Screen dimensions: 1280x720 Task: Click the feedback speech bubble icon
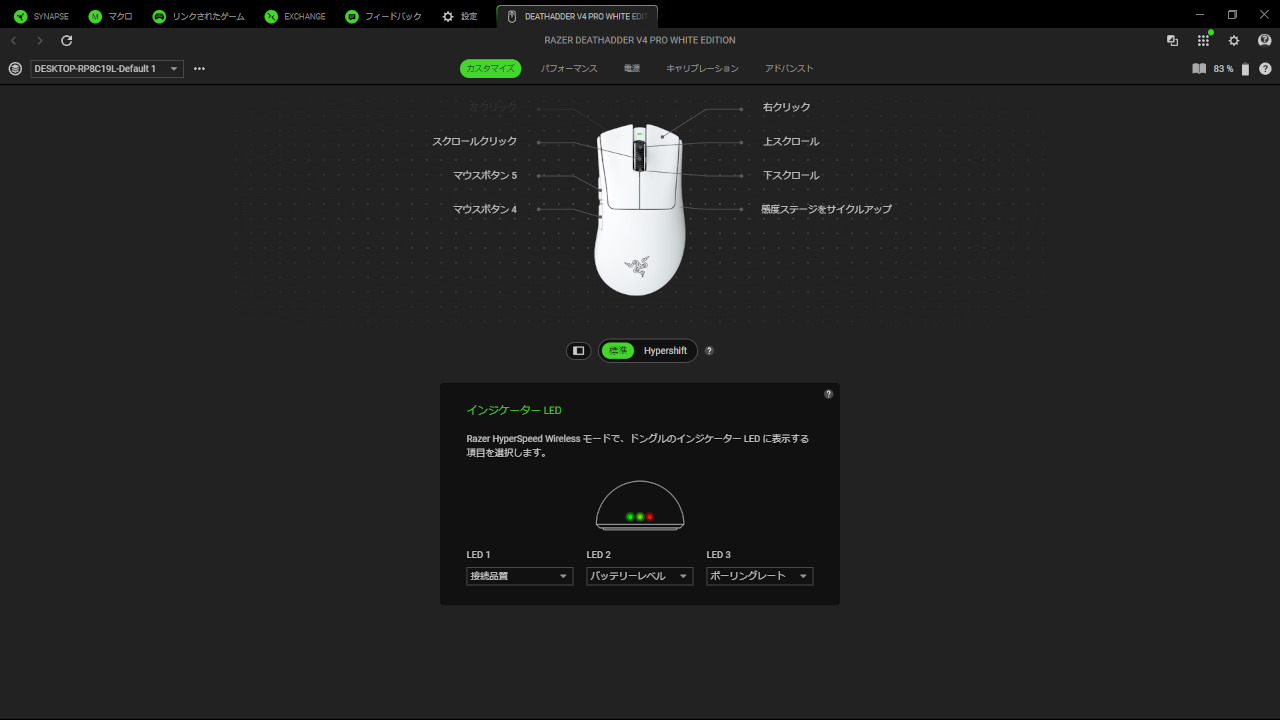tap(352, 17)
